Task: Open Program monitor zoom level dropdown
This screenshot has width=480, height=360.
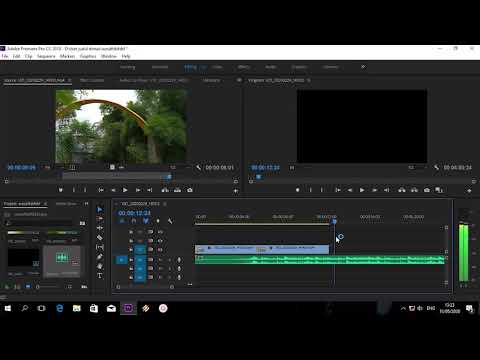Action: coord(292,167)
